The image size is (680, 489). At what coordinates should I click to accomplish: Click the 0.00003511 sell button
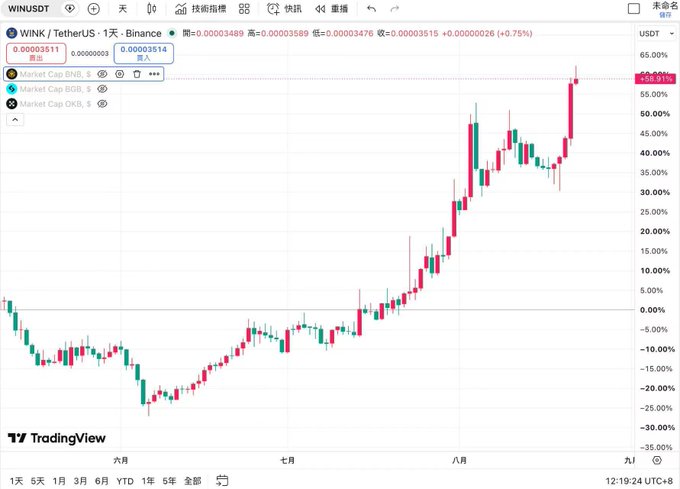point(36,53)
